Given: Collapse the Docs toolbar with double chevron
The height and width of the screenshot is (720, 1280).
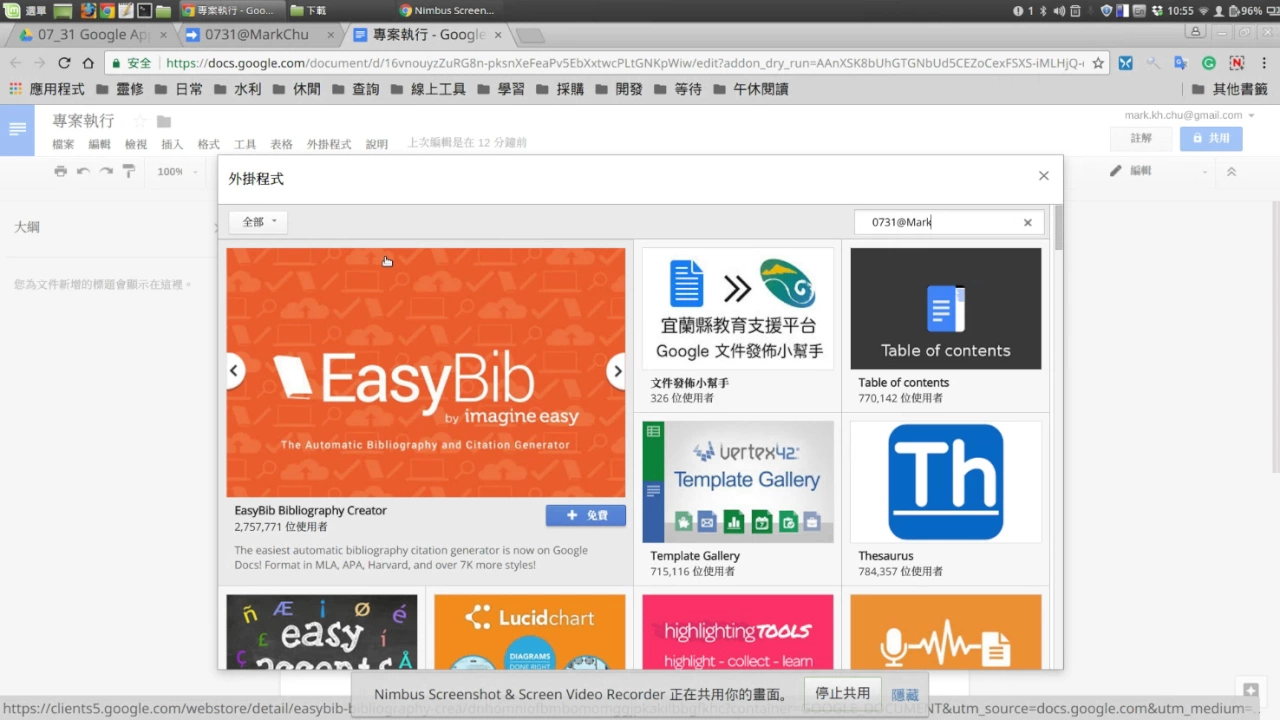Looking at the screenshot, I should [1231, 171].
